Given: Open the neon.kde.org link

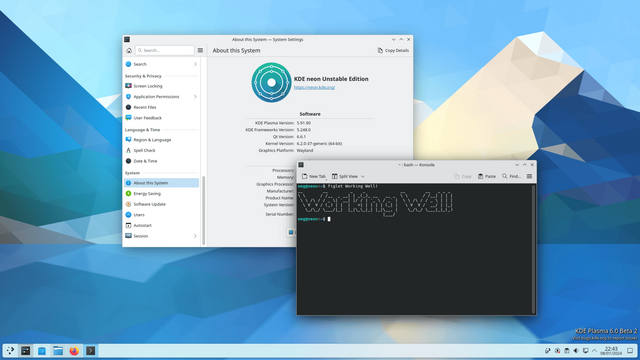Looking at the screenshot, I should tap(314, 87).
